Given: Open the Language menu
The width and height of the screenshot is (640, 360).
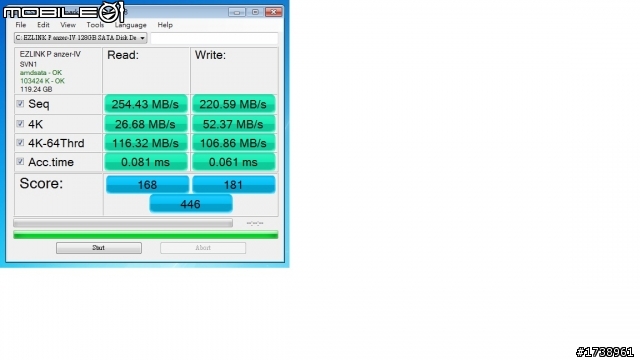Looking at the screenshot, I should [131, 25].
